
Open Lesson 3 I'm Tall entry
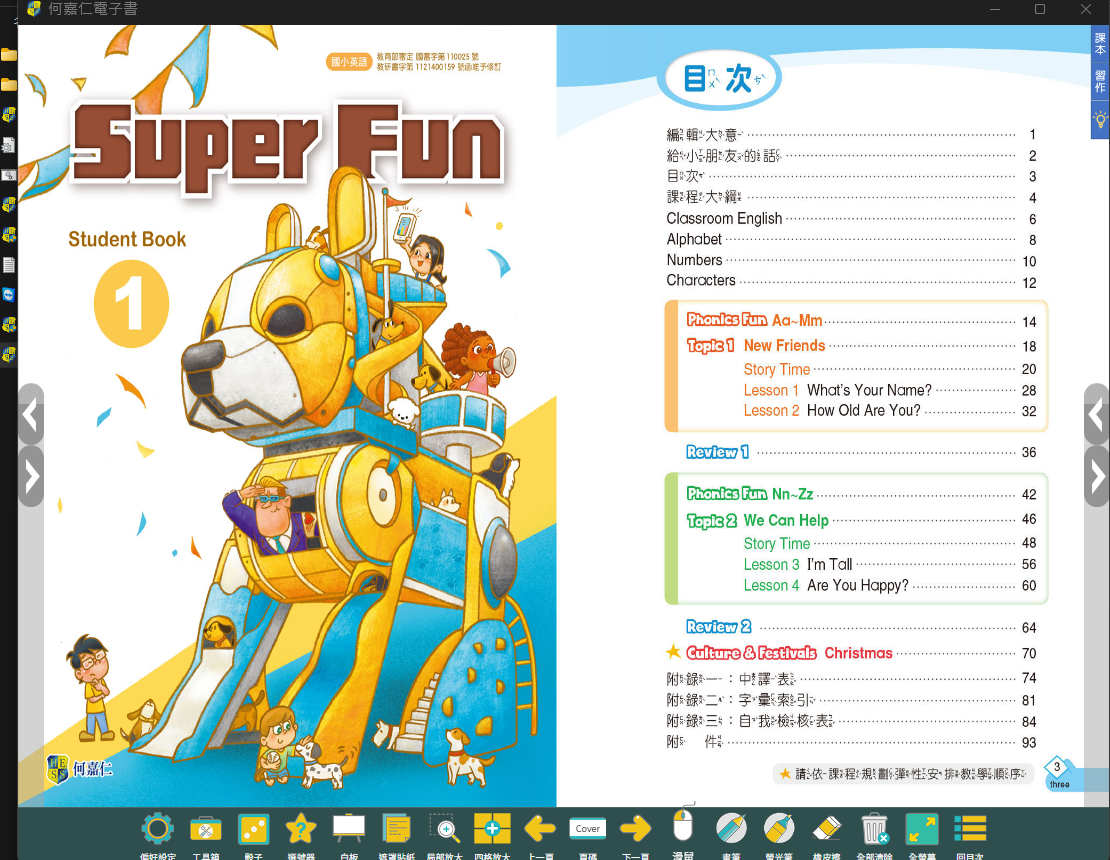[x=890, y=565]
